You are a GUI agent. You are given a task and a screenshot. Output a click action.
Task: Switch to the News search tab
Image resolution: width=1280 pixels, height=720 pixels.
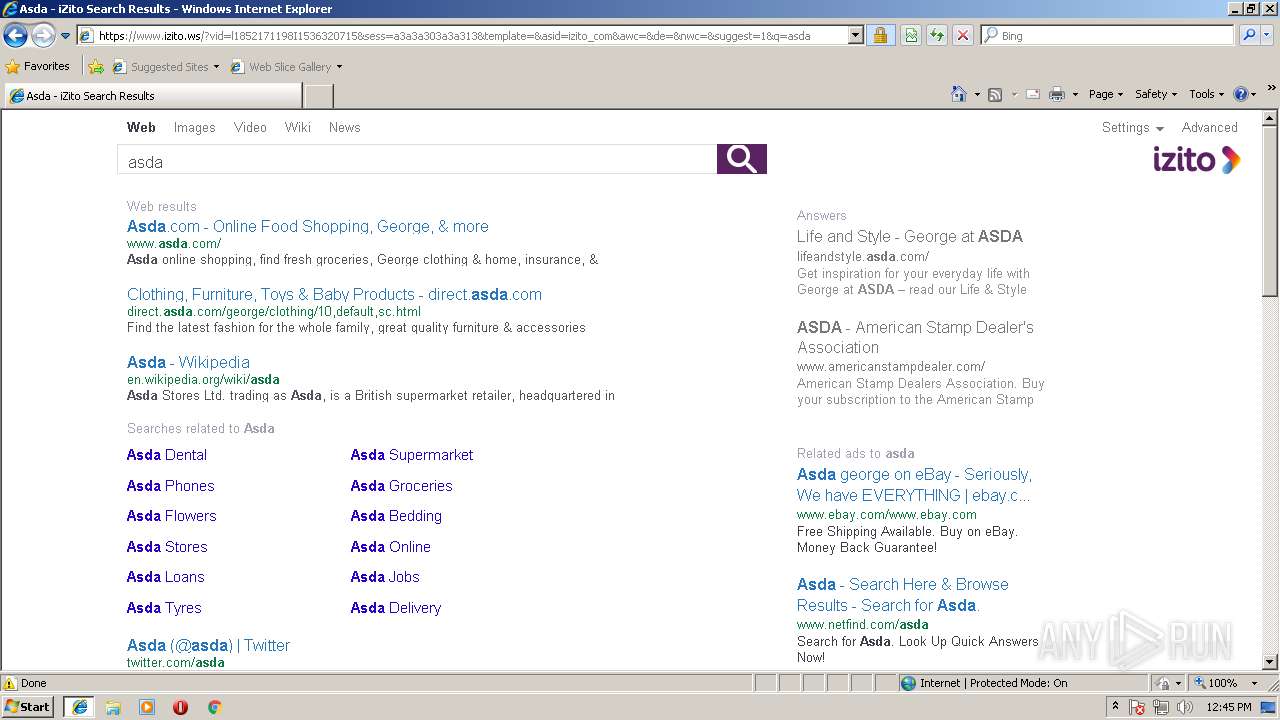345,128
